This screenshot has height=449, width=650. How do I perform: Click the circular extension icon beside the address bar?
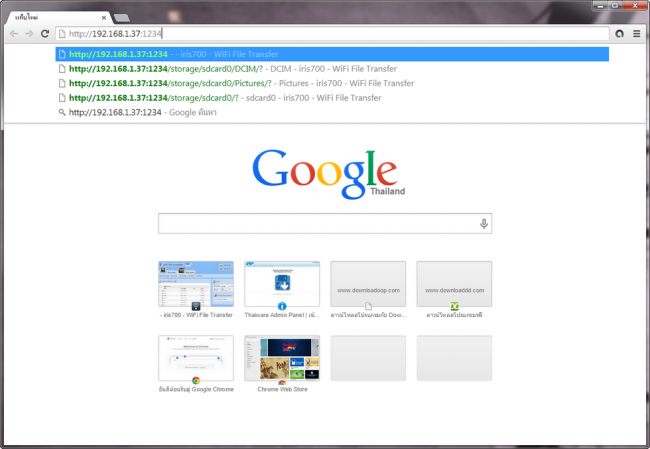(619, 34)
